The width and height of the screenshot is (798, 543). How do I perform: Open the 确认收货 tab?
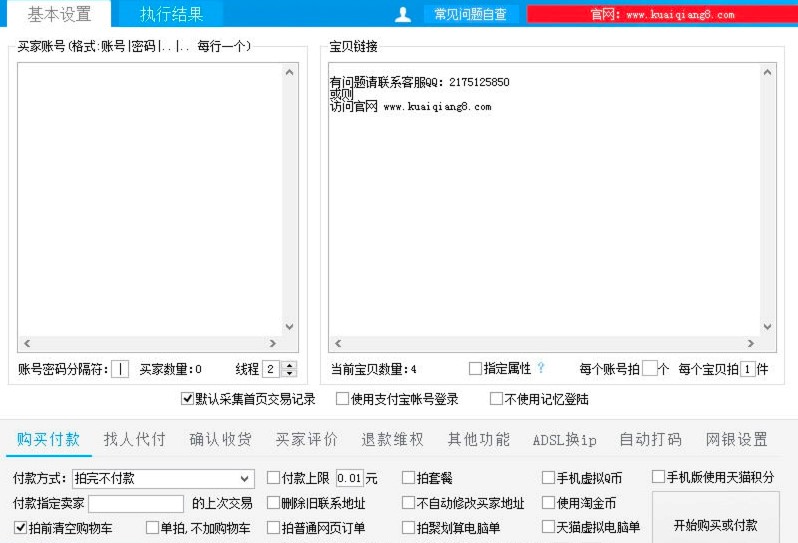click(221, 439)
